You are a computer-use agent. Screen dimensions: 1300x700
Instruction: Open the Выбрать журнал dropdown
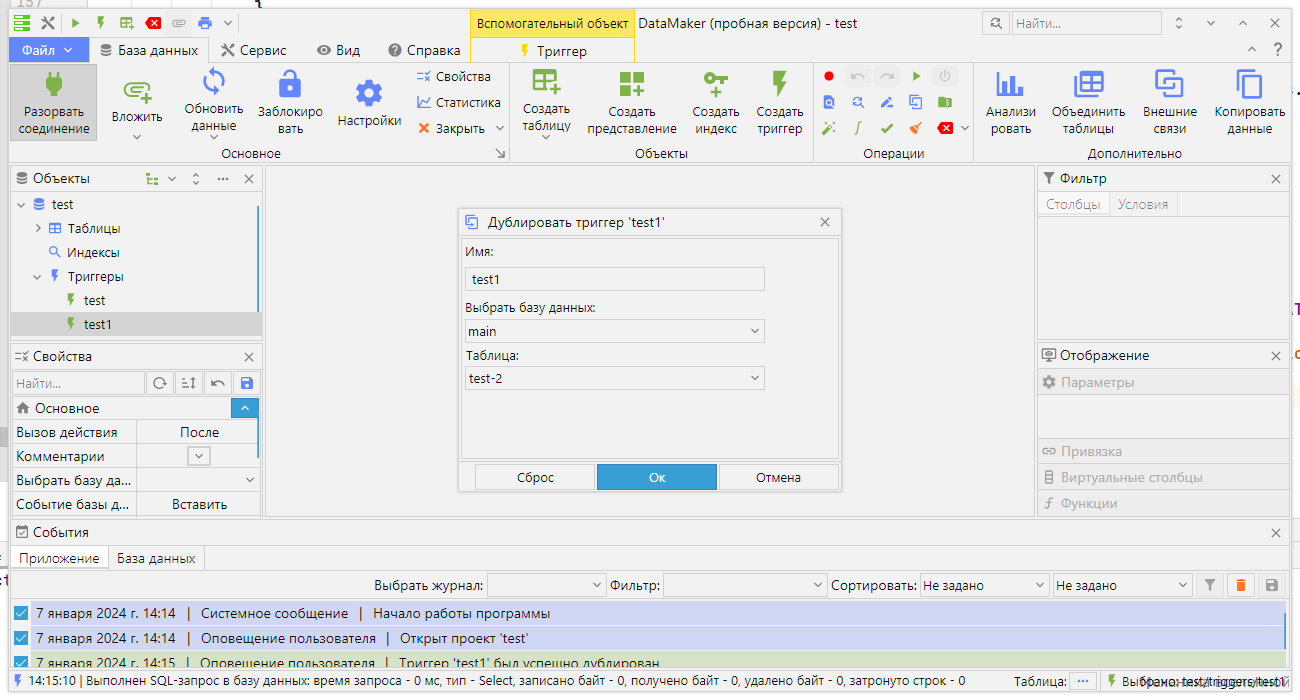point(546,585)
